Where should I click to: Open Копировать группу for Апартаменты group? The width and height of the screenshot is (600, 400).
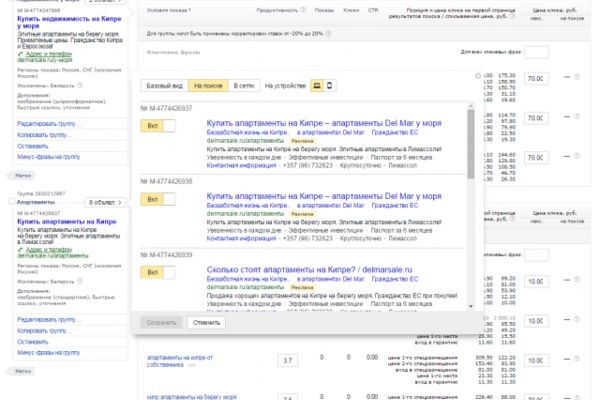44,330
